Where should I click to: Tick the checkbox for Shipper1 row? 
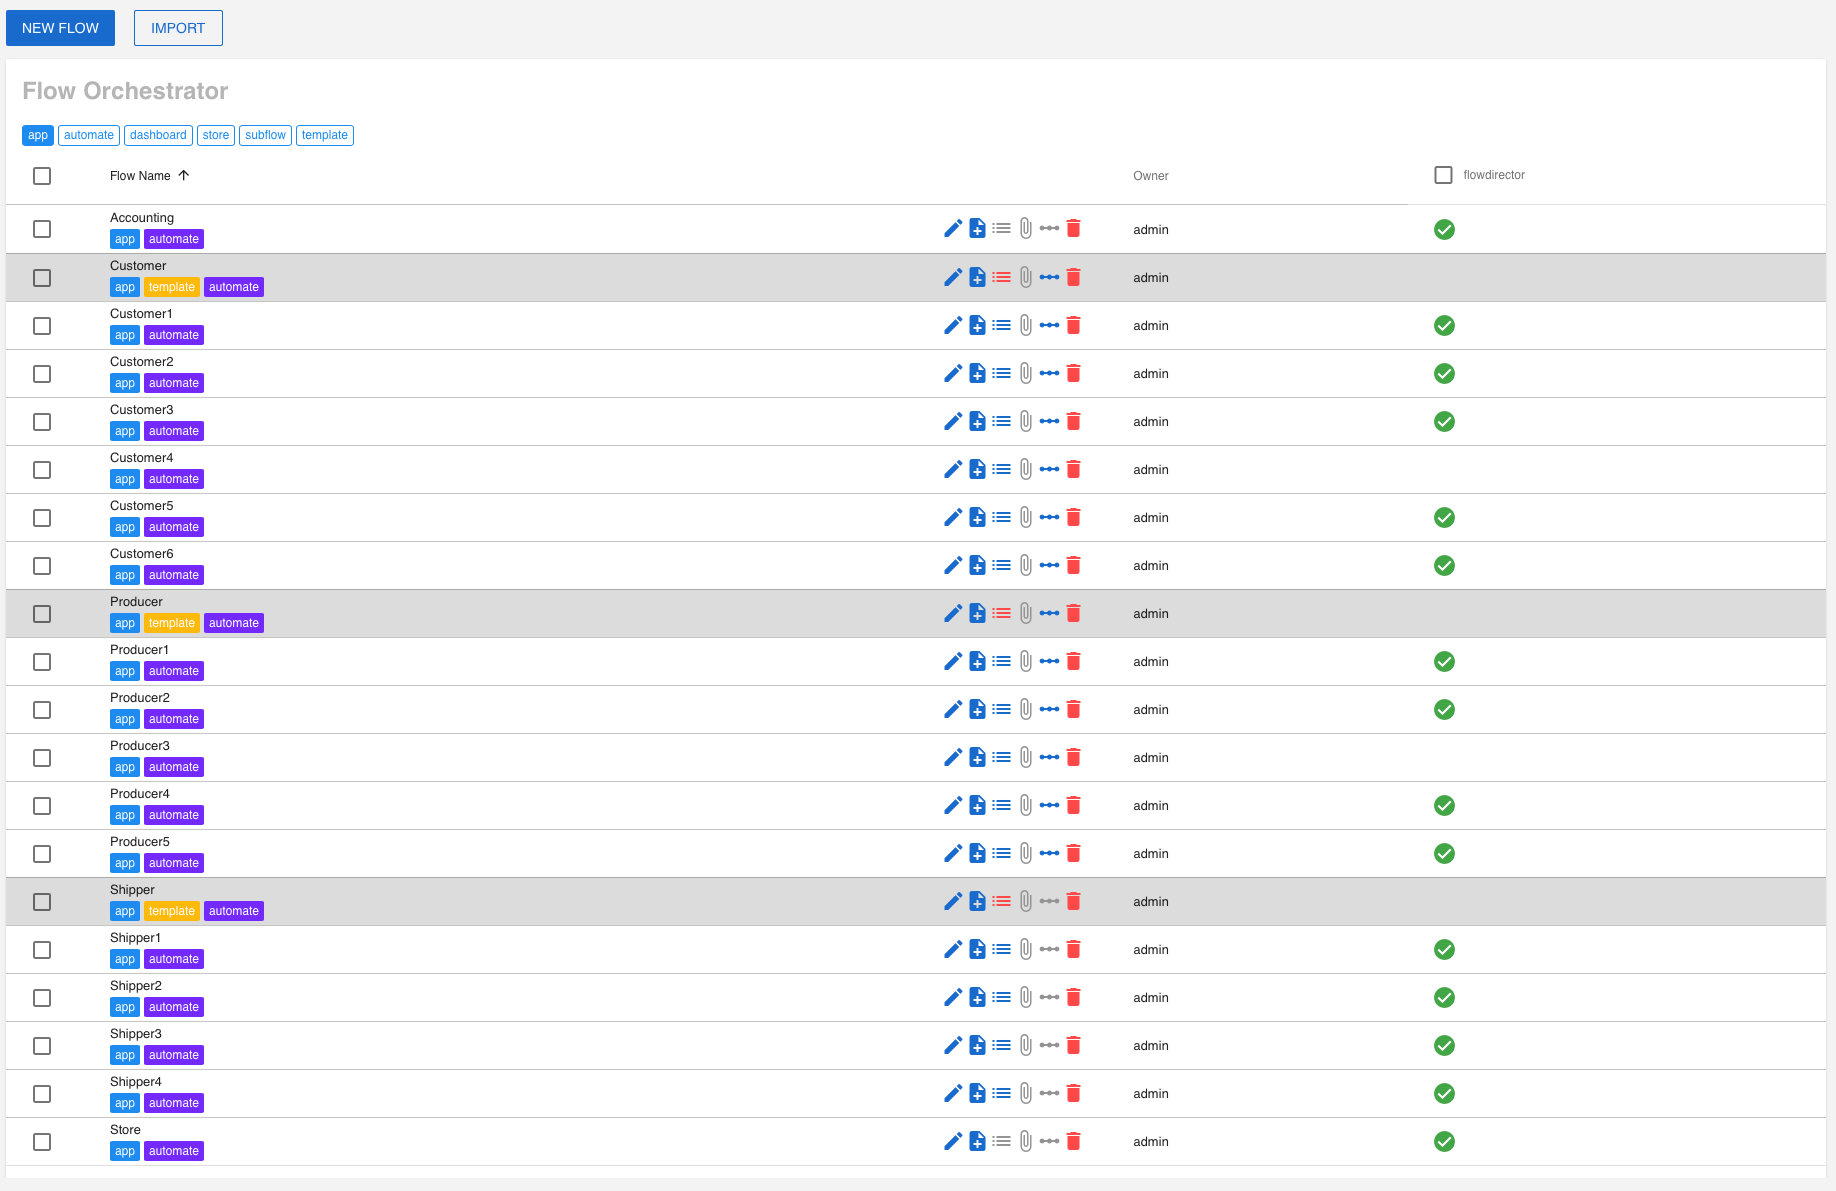(x=42, y=950)
